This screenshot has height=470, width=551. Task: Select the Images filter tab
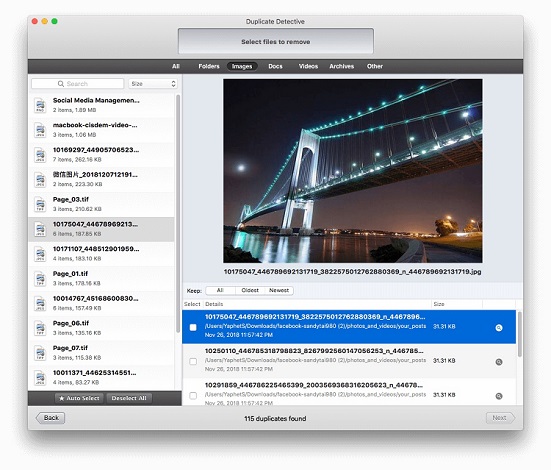(242, 66)
